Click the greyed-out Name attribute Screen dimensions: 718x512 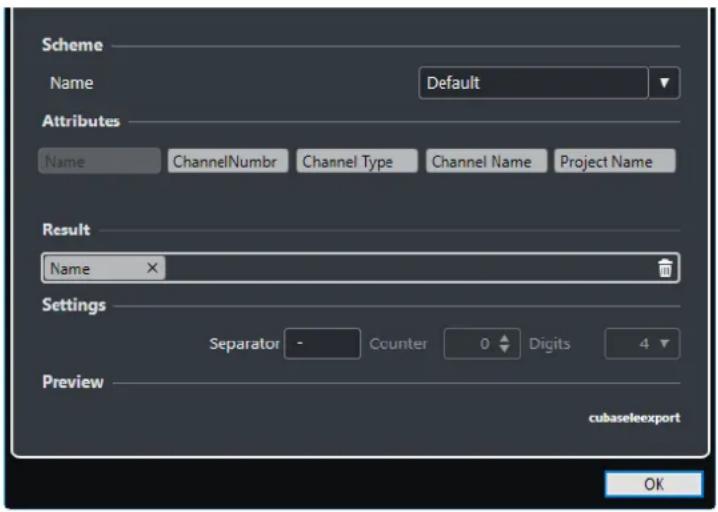(99, 161)
